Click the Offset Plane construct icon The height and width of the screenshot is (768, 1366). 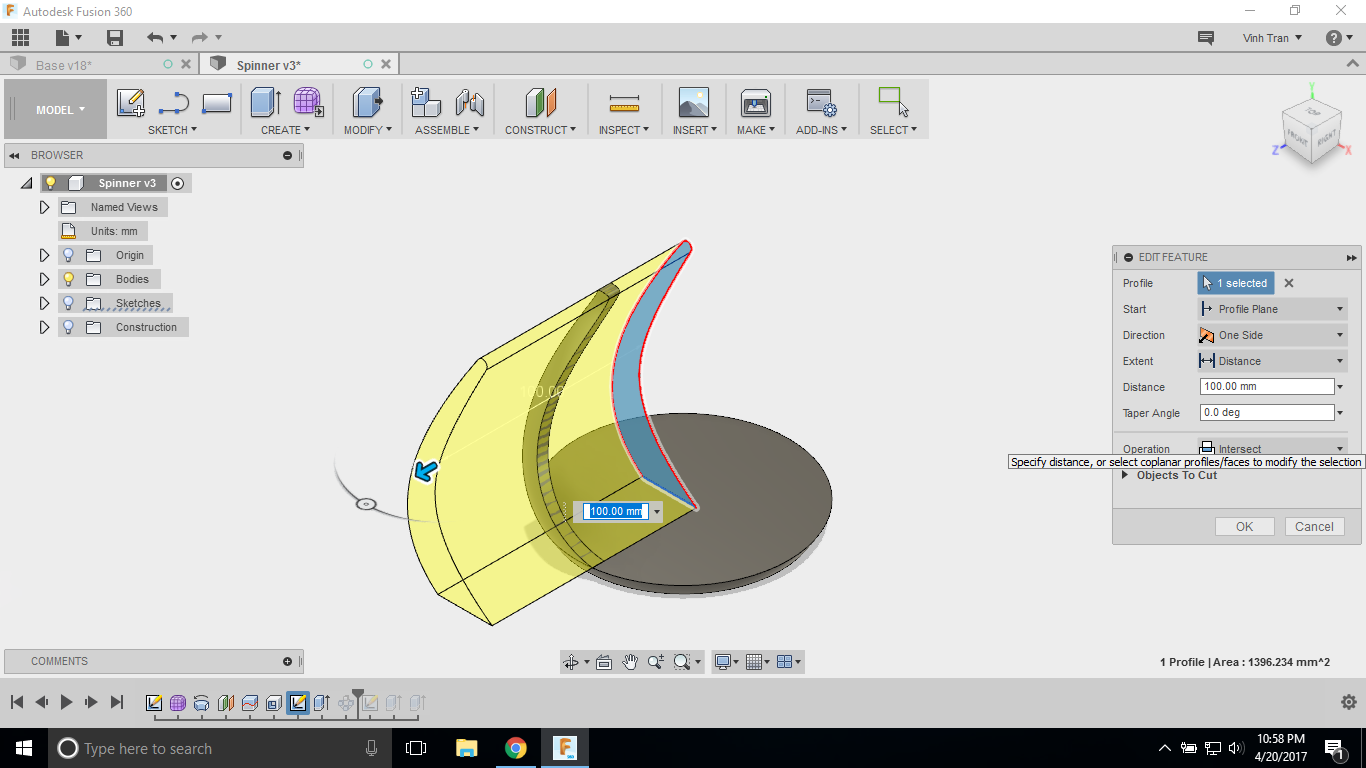[x=540, y=103]
